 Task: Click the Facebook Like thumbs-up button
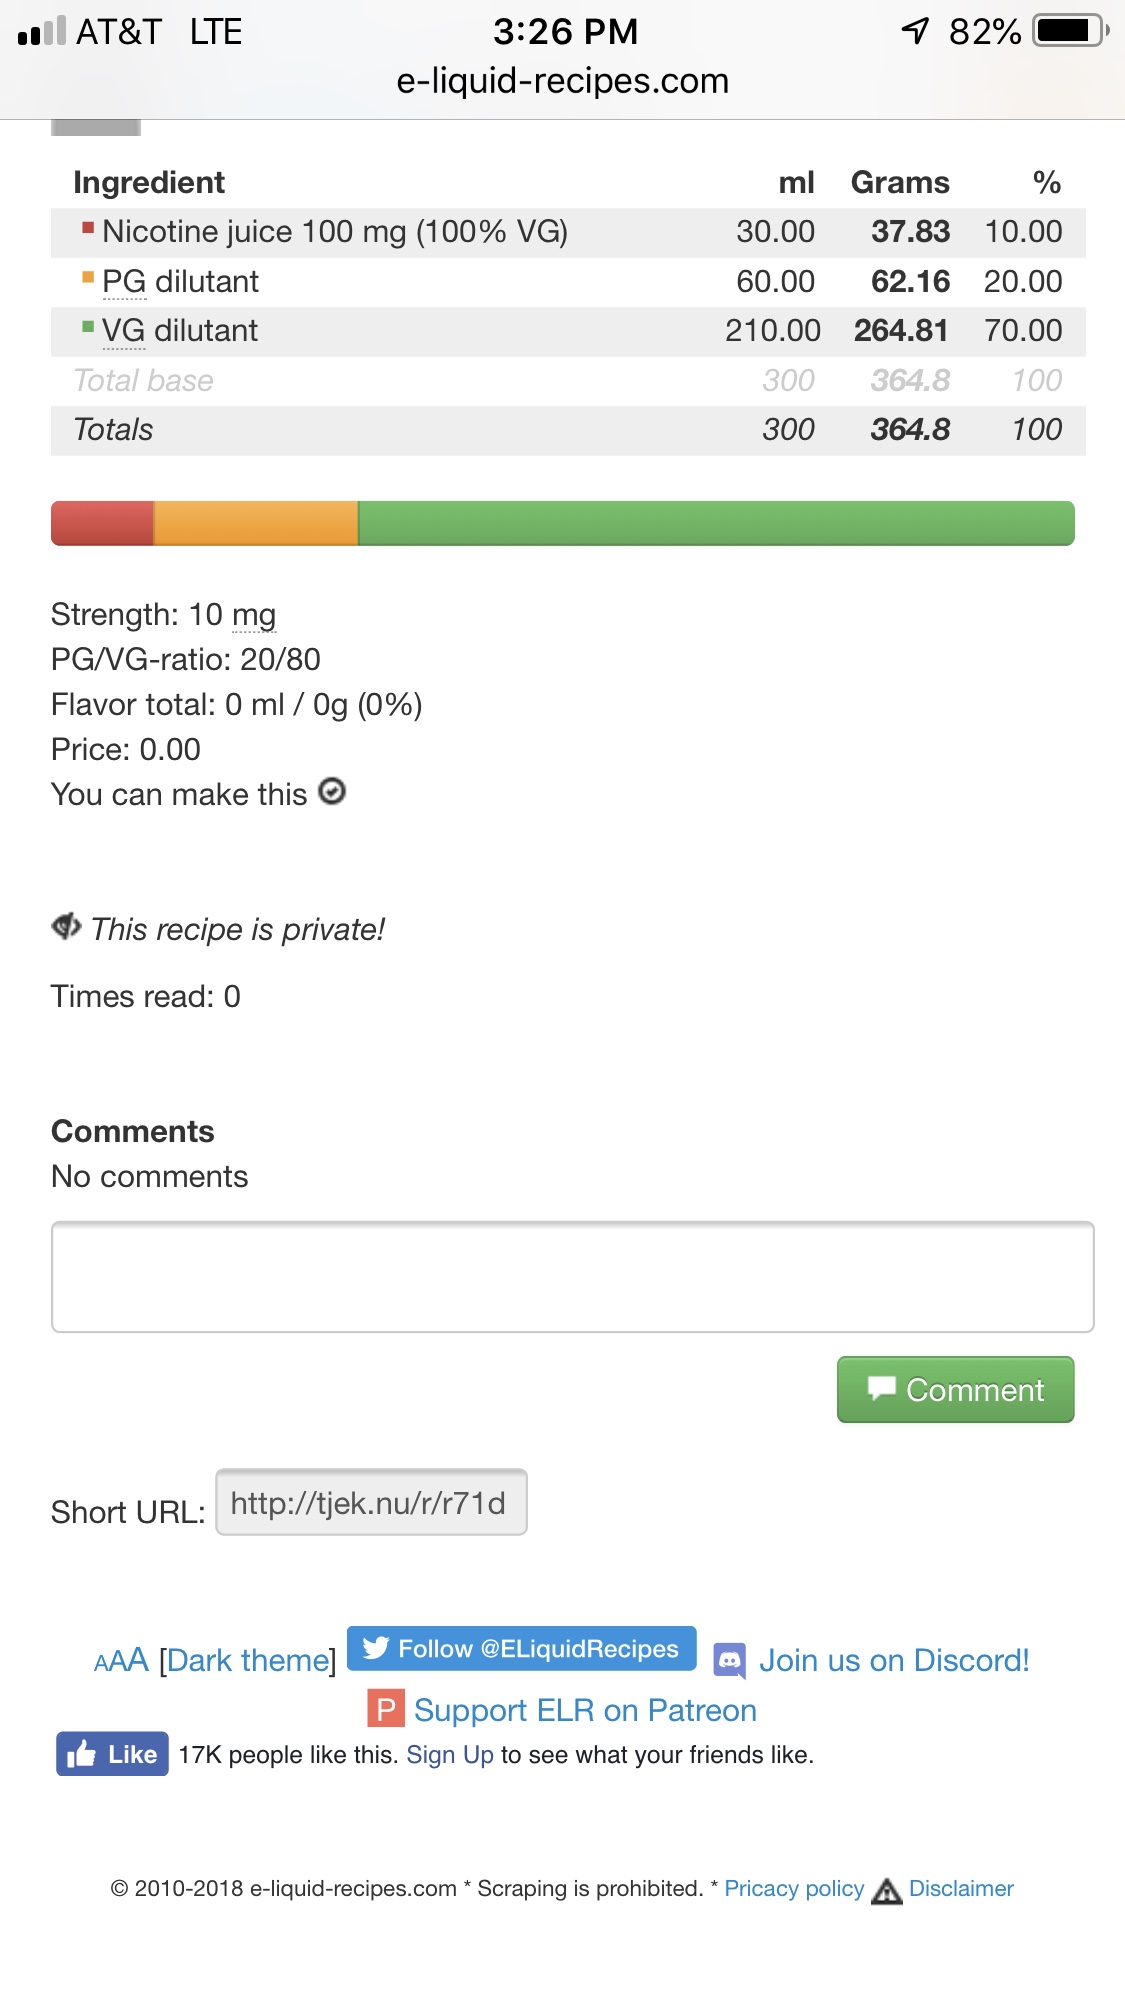[x=112, y=1754]
